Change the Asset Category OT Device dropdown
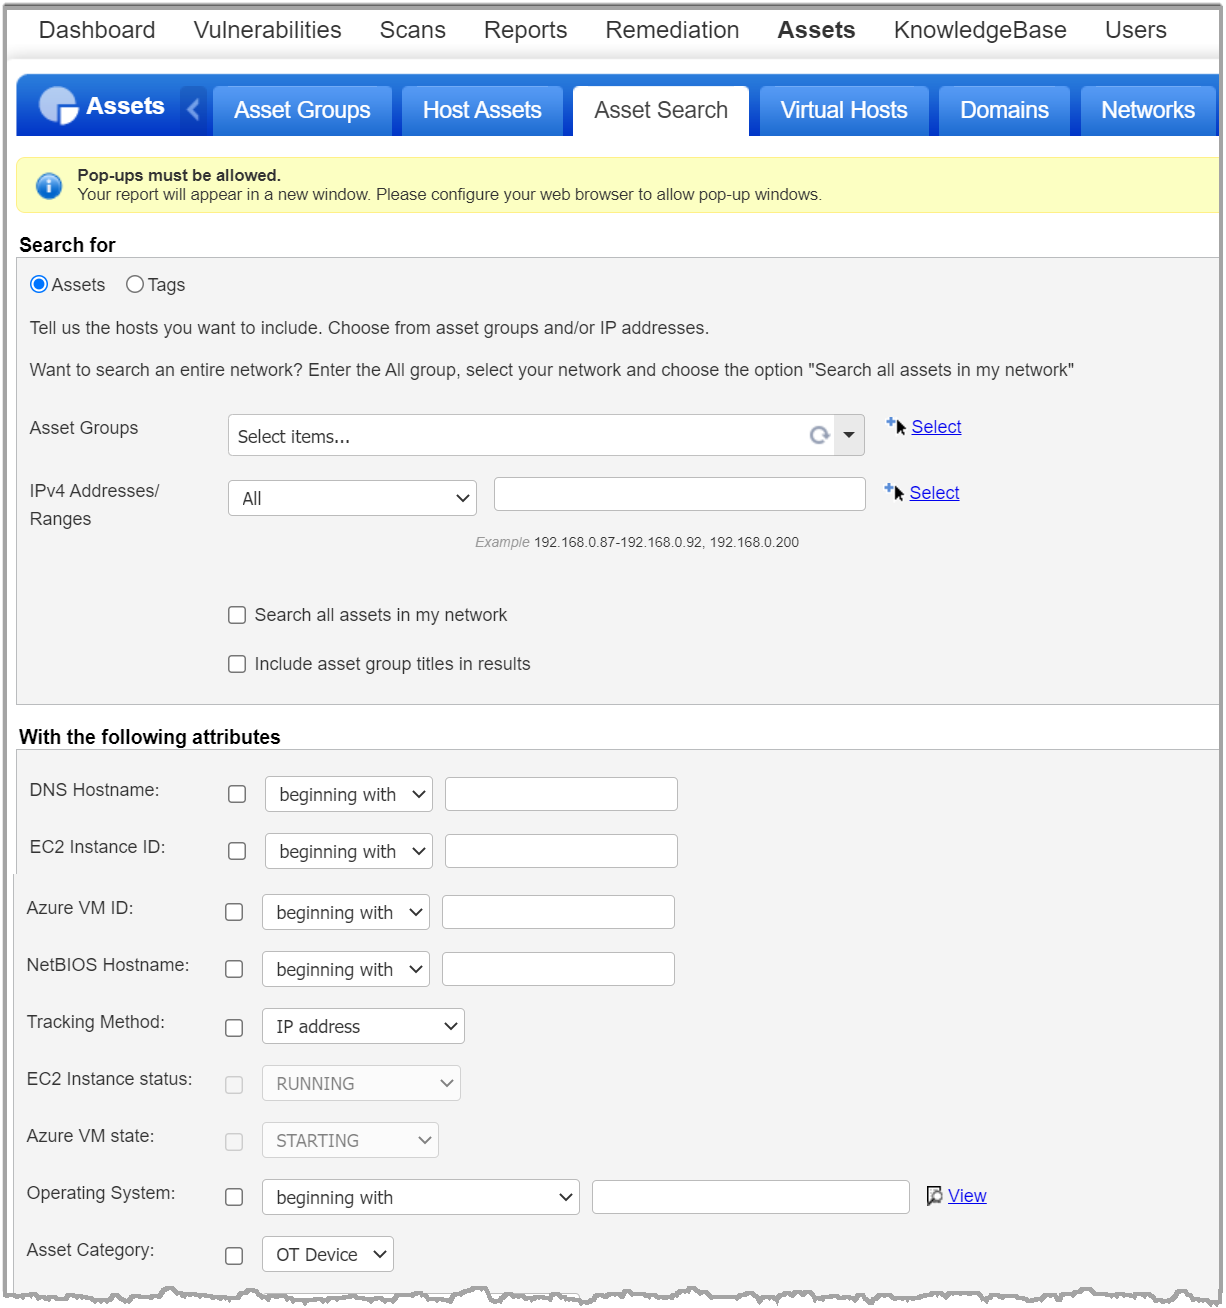The width and height of the screenshot is (1226, 1308). [327, 1253]
